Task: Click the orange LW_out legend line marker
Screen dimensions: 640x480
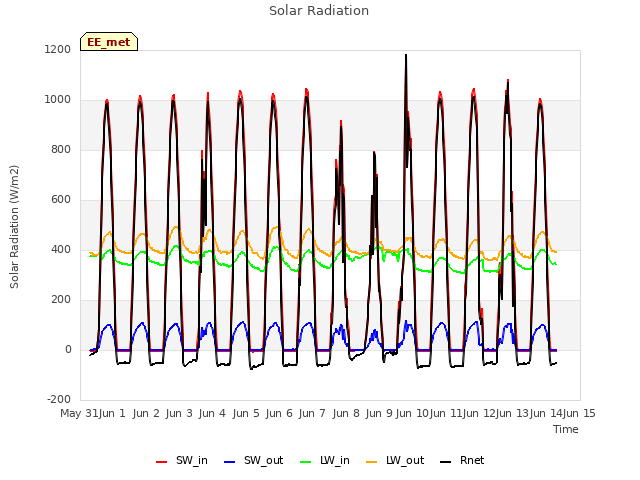Action: pyautogui.click(x=372, y=462)
